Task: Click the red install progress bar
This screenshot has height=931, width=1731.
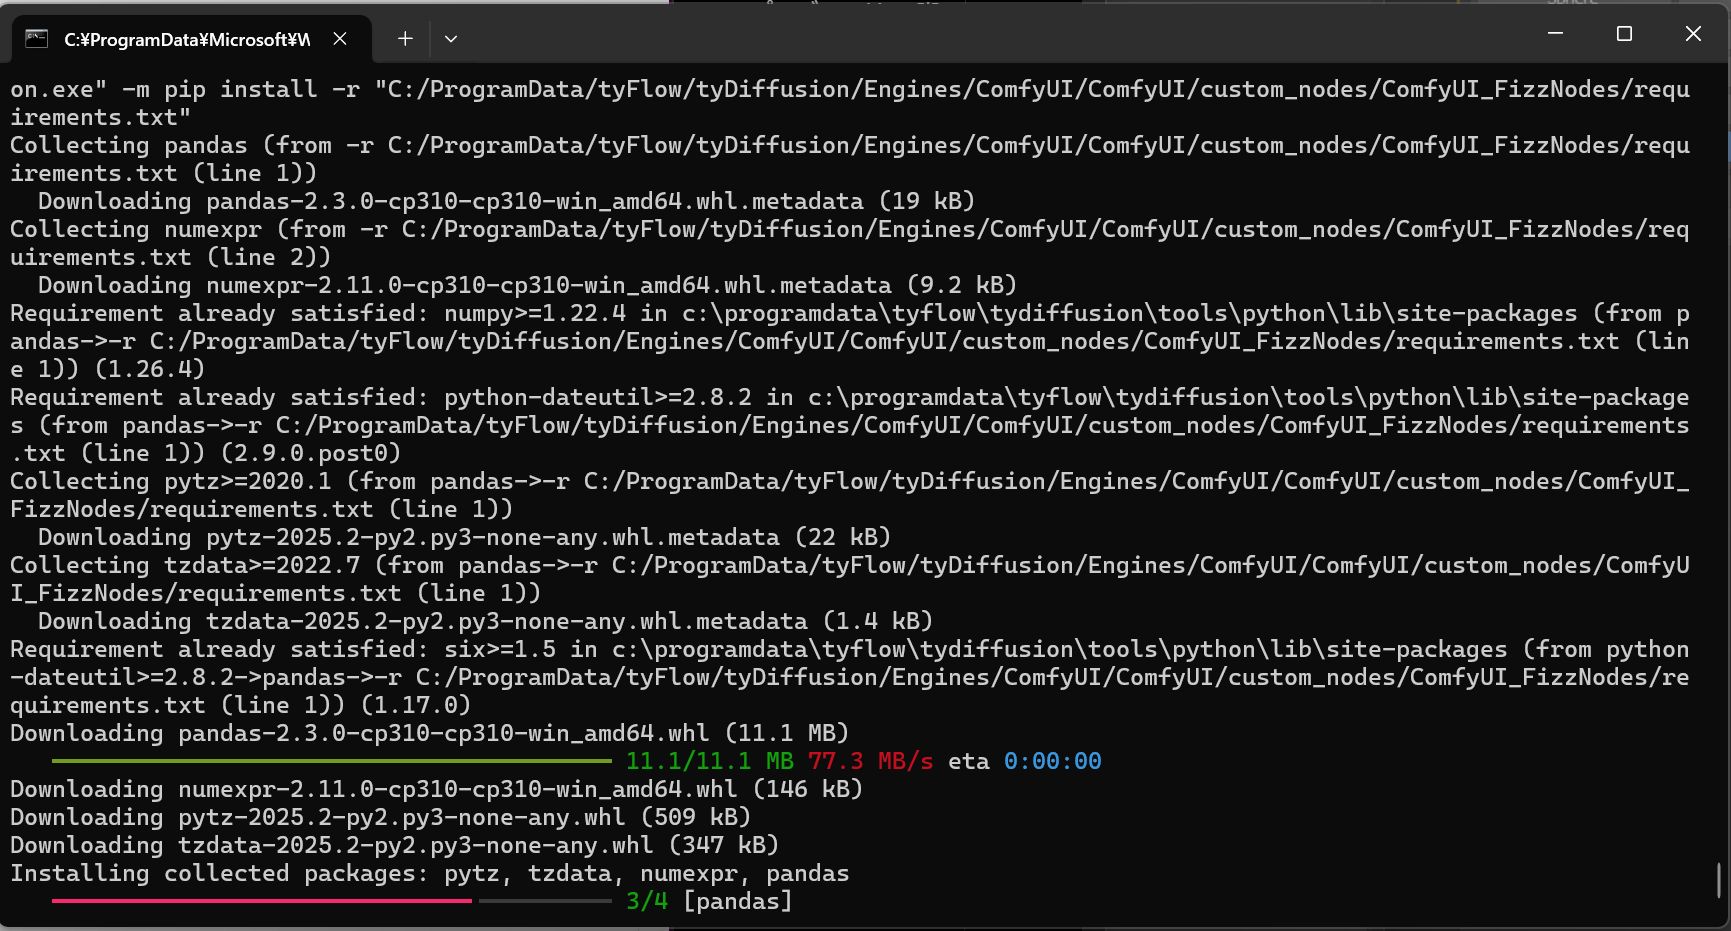Action: [261, 901]
